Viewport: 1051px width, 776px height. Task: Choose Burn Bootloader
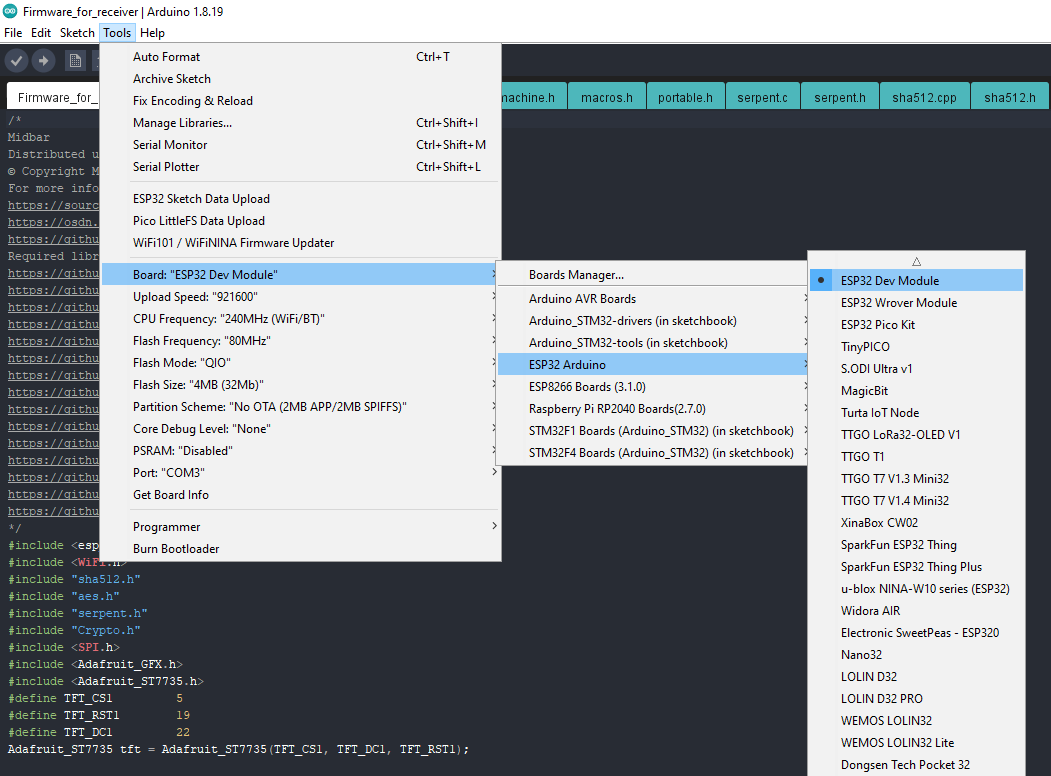pos(301,549)
